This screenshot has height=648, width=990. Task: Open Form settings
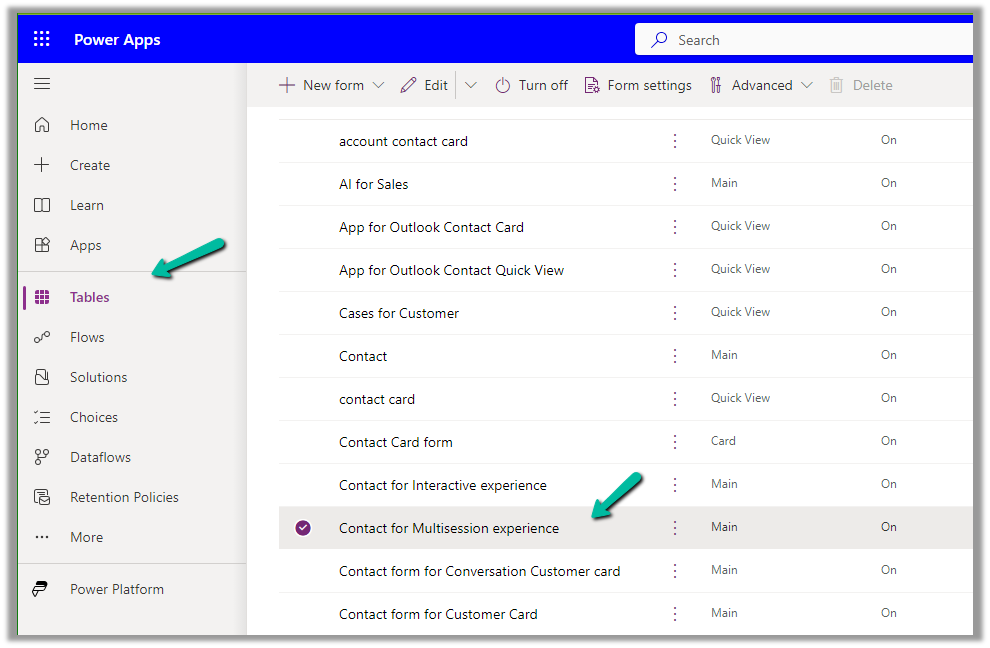(x=638, y=85)
